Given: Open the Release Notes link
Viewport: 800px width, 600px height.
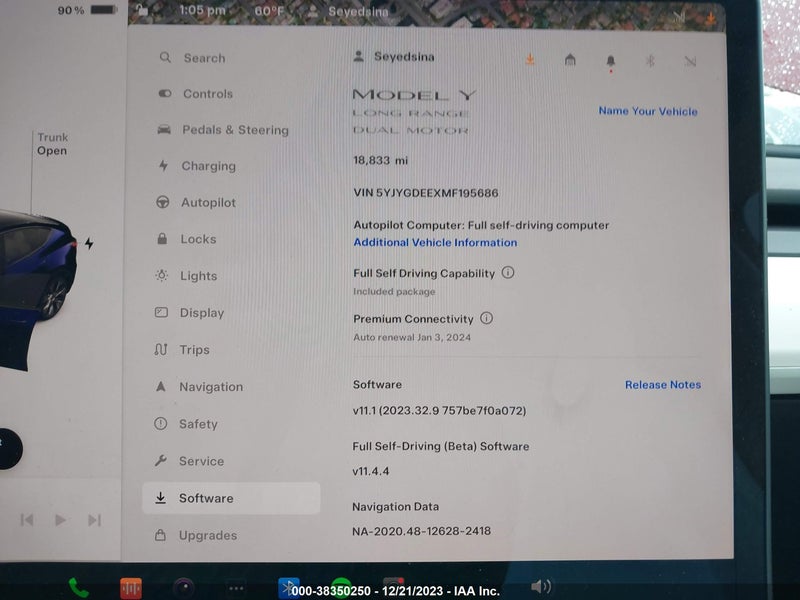Looking at the screenshot, I should tap(663, 385).
